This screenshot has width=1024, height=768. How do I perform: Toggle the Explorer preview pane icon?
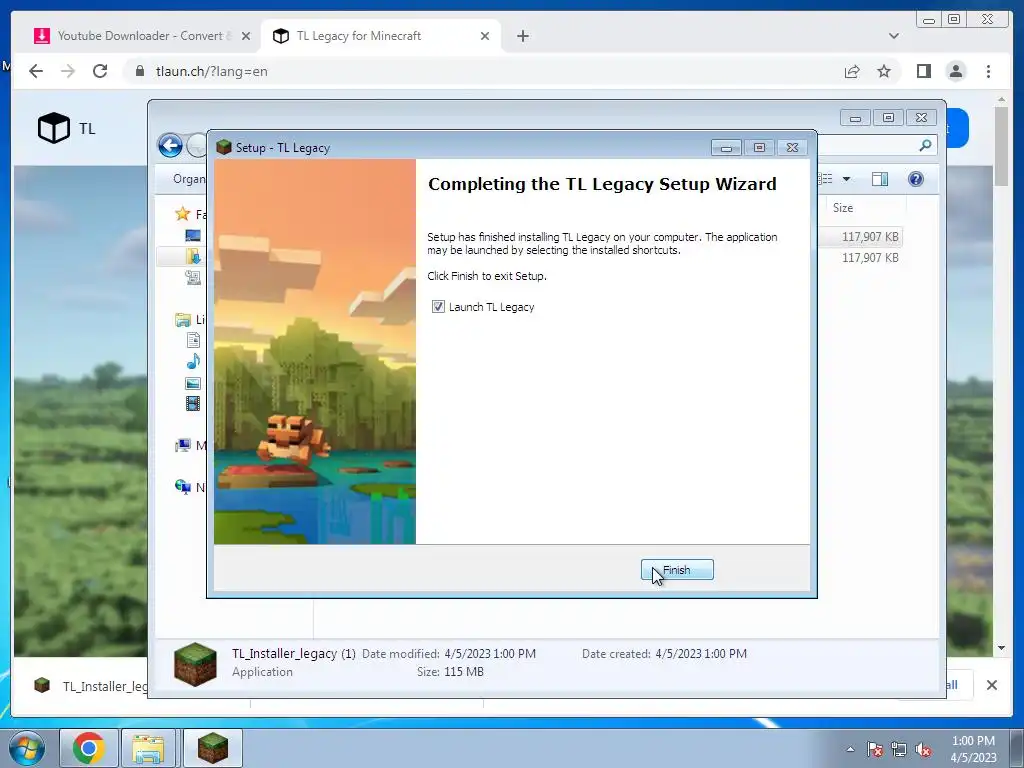(880, 179)
